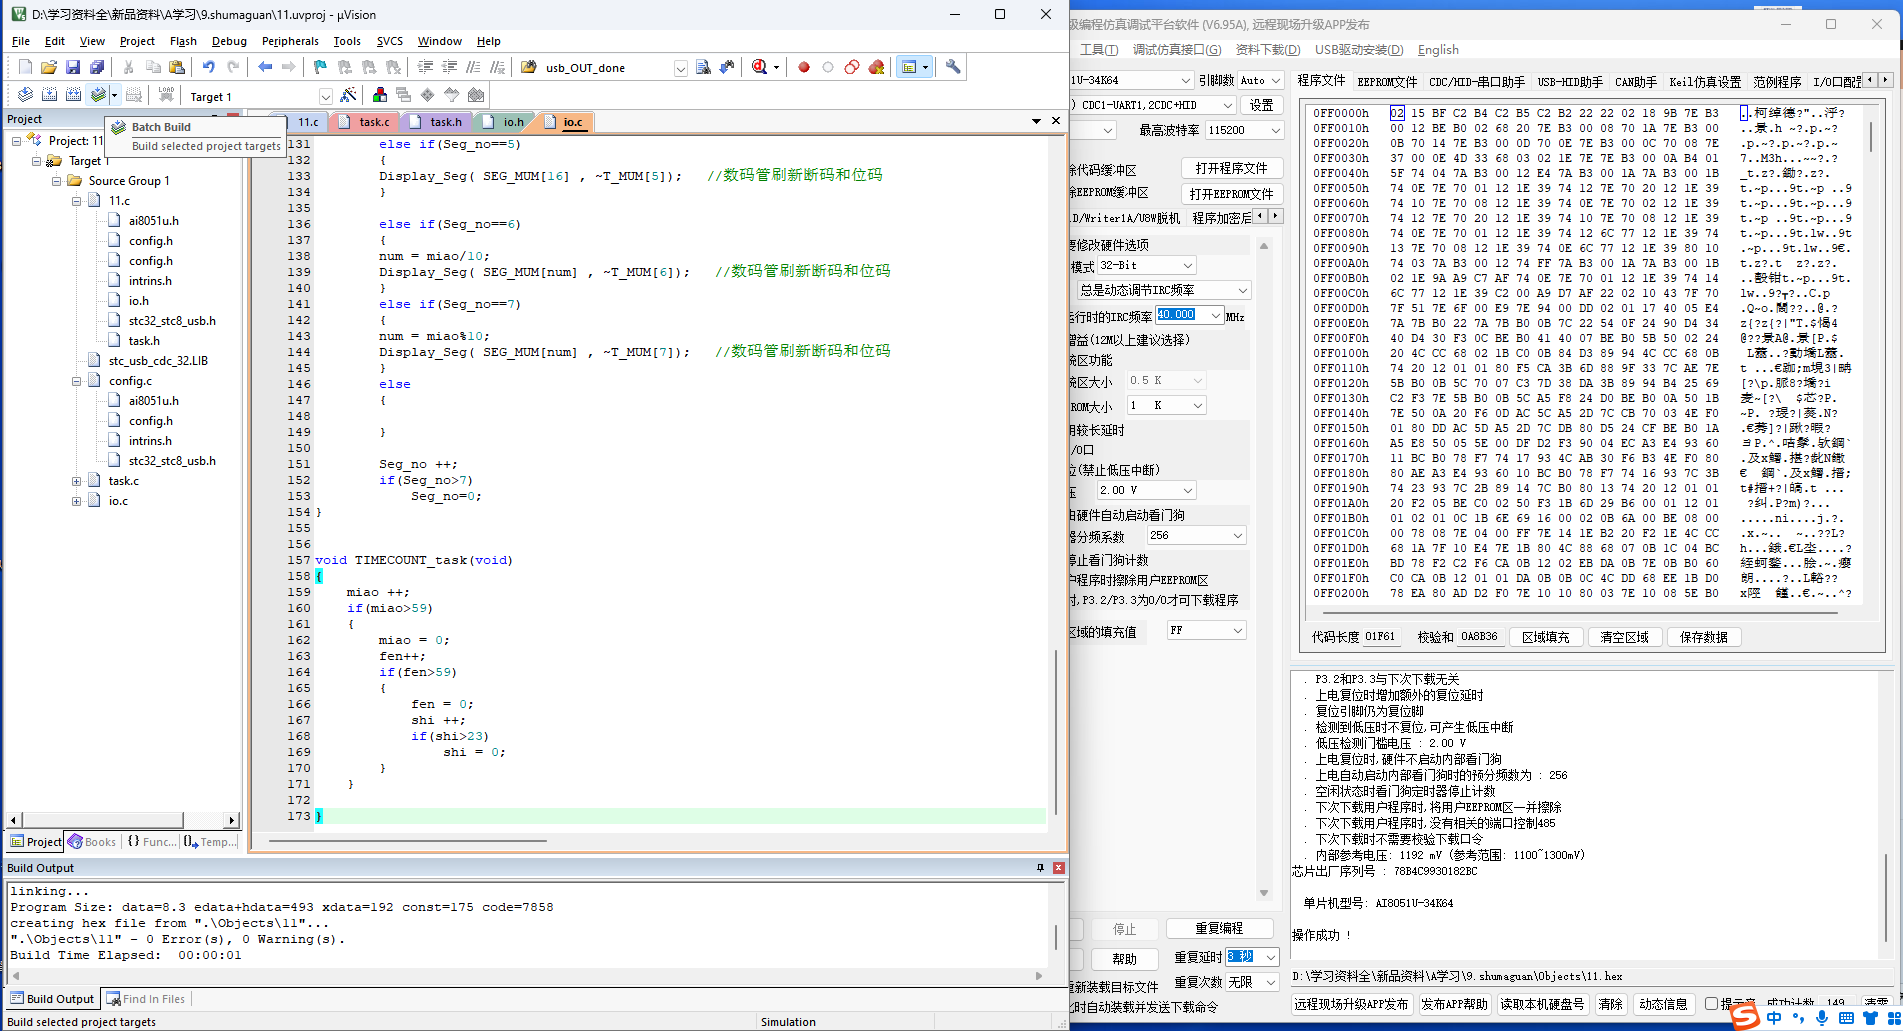Image resolution: width=1903 pixels, height=1031 pixels.
Task: Open the Peripherals menu
Action: (290, 41)
